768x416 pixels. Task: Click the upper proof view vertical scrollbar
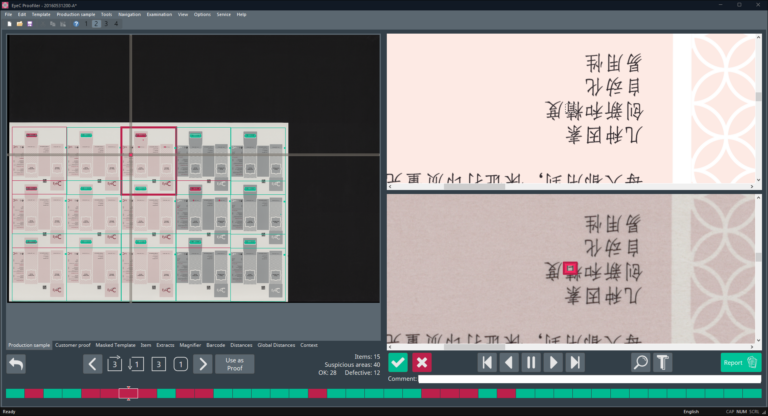pyautogui.click(x=758, y=109)
